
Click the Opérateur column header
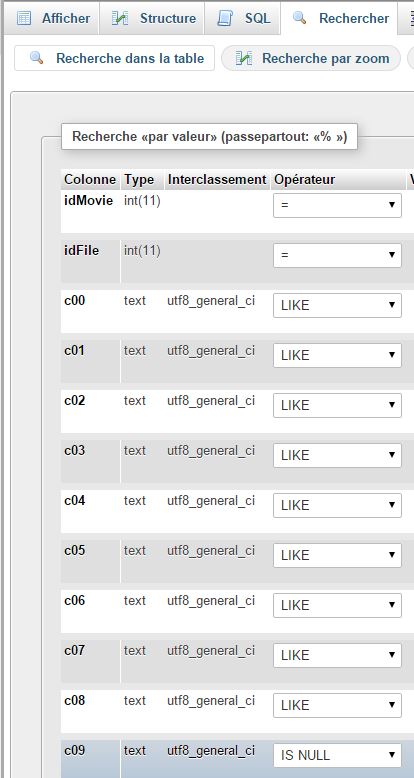click(x=305, y=180)
